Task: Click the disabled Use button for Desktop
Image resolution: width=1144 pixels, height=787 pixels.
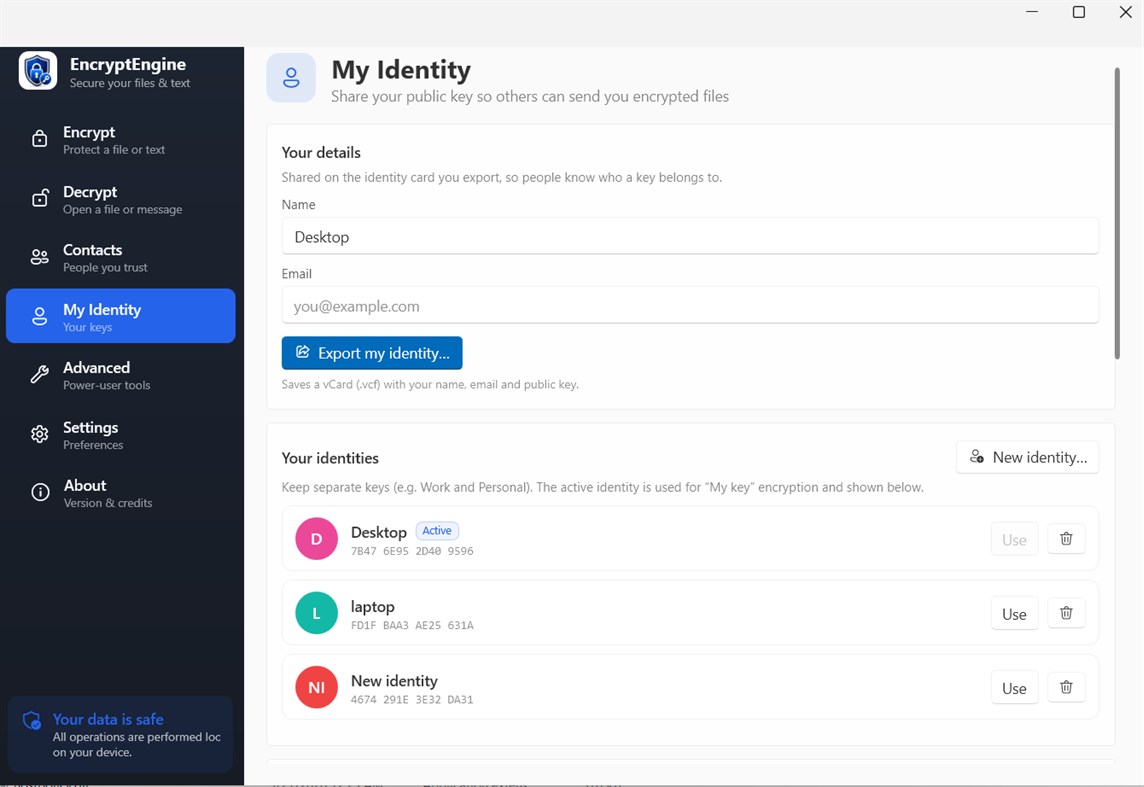Action: point(1014,540)
